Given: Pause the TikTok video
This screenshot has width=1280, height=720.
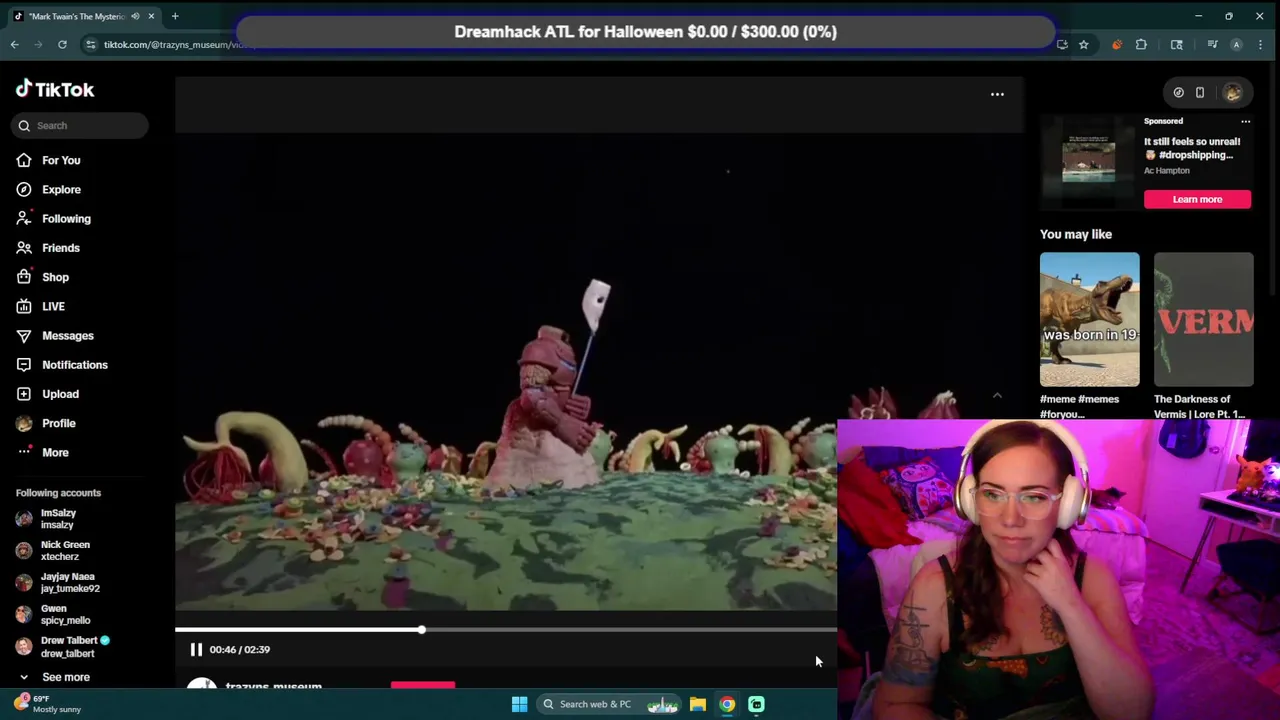Looking at the screenshot, I should (x=196, y=650).
